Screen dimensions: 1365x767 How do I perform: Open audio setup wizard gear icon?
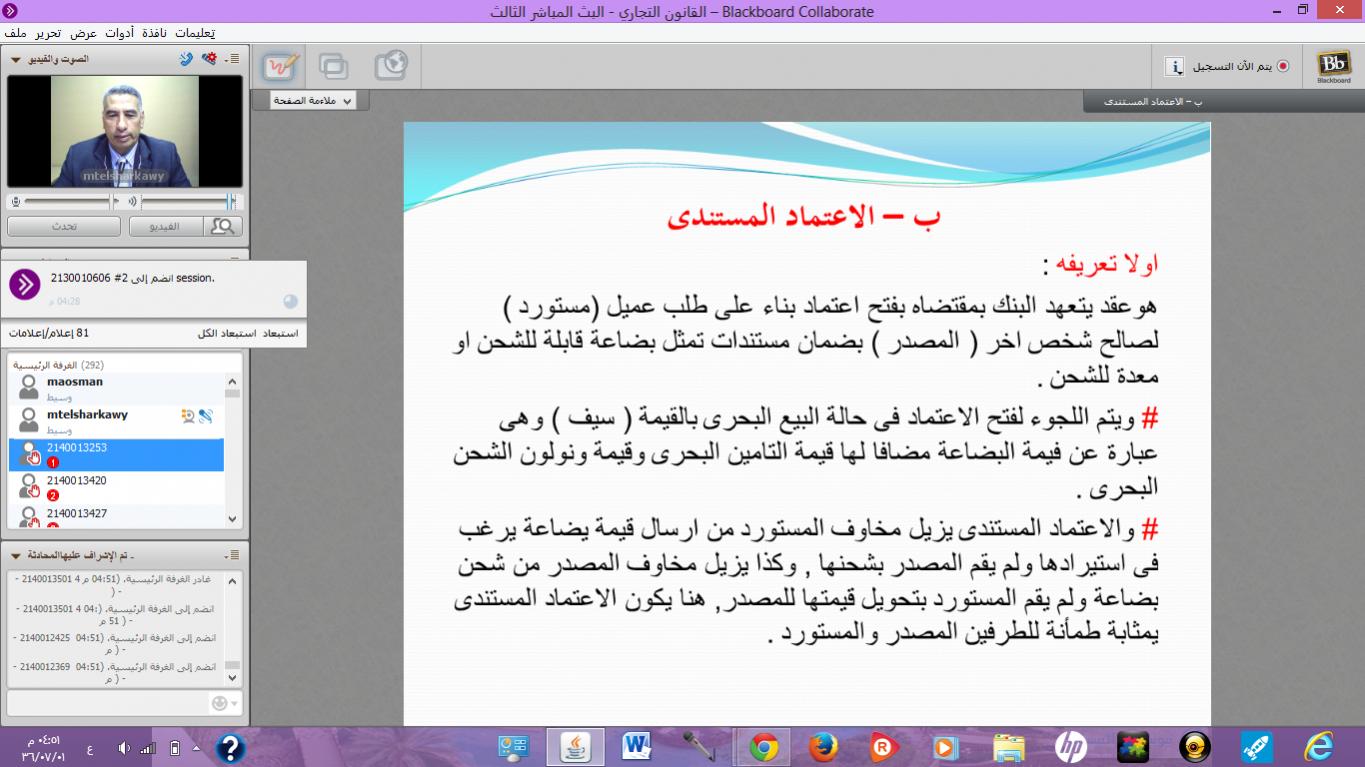(208, 59)
